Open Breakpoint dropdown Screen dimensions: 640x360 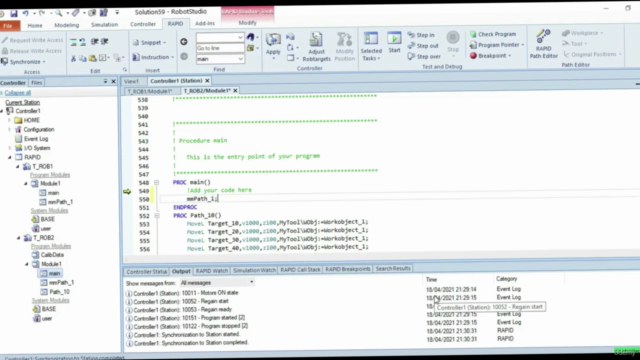(x=491, y=56)
